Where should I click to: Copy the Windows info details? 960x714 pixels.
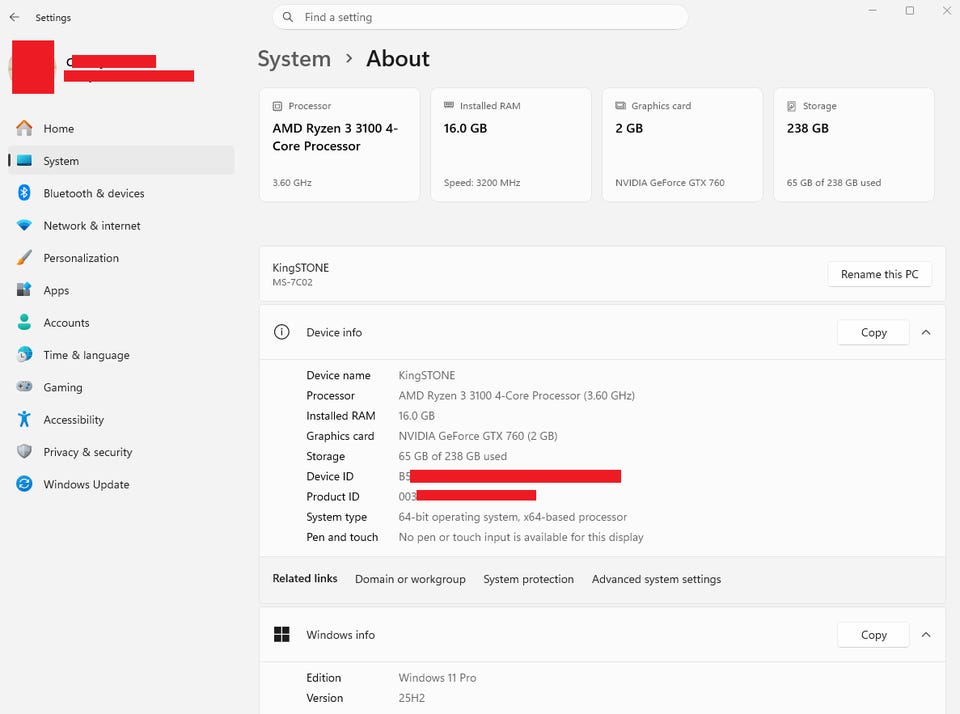[873, 634]
